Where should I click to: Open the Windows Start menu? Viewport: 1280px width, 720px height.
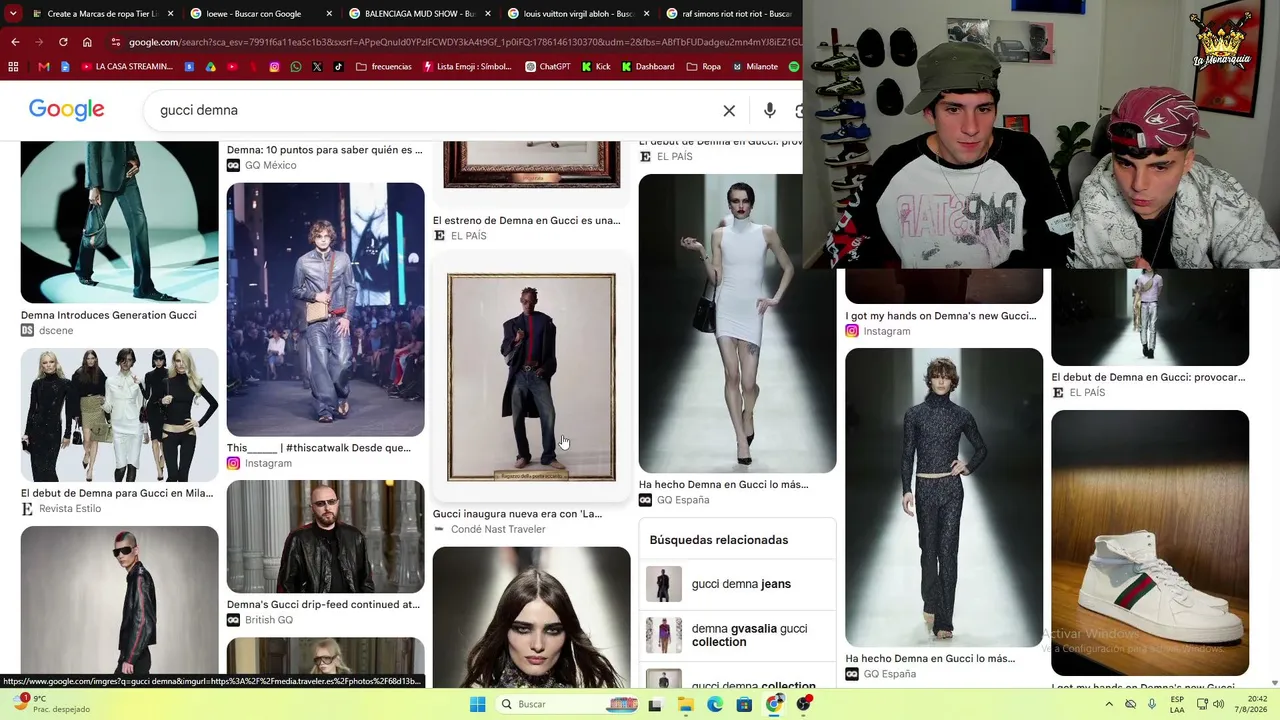[x=478, y=704]
